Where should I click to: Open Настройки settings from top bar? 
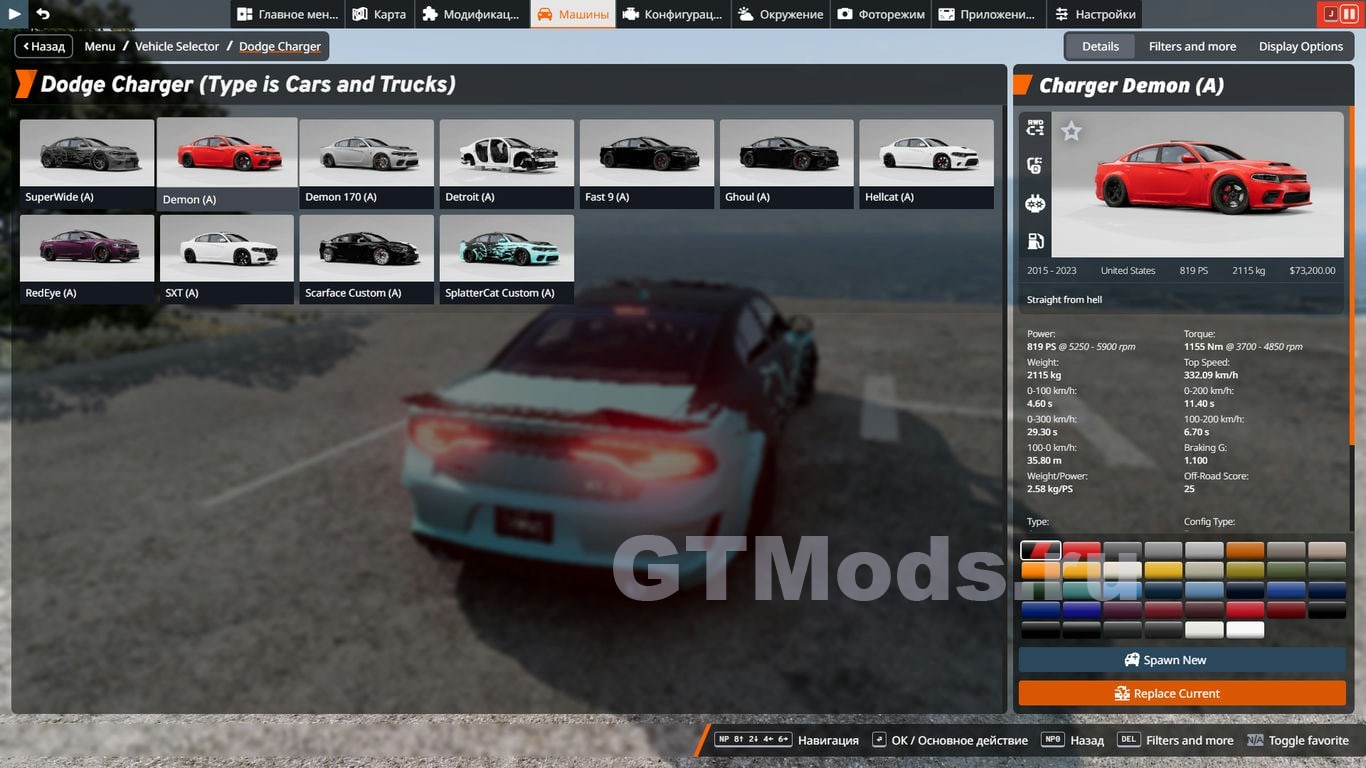[x=1094, y=14]
